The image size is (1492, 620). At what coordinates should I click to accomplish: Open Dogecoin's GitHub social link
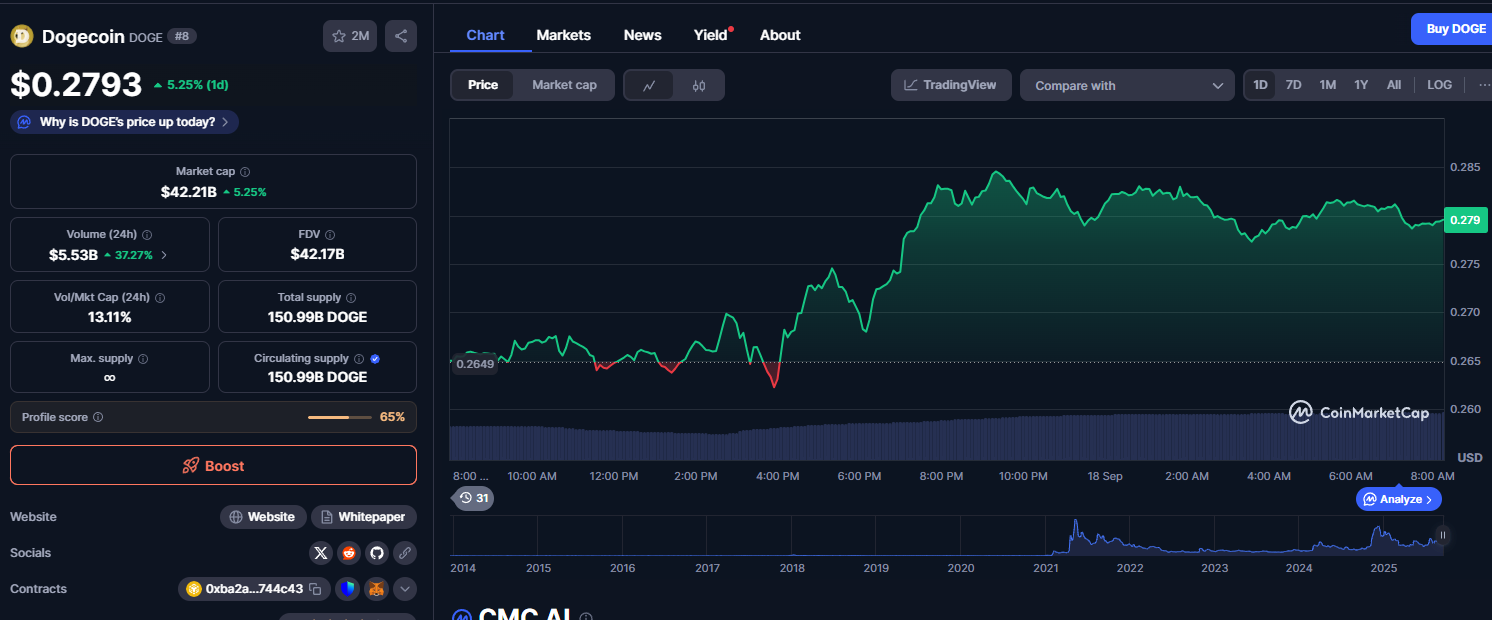376,552
